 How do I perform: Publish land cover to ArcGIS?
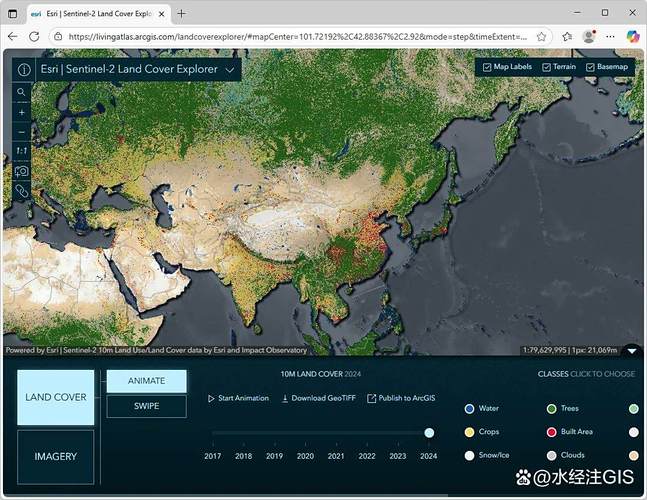point(401,398)
